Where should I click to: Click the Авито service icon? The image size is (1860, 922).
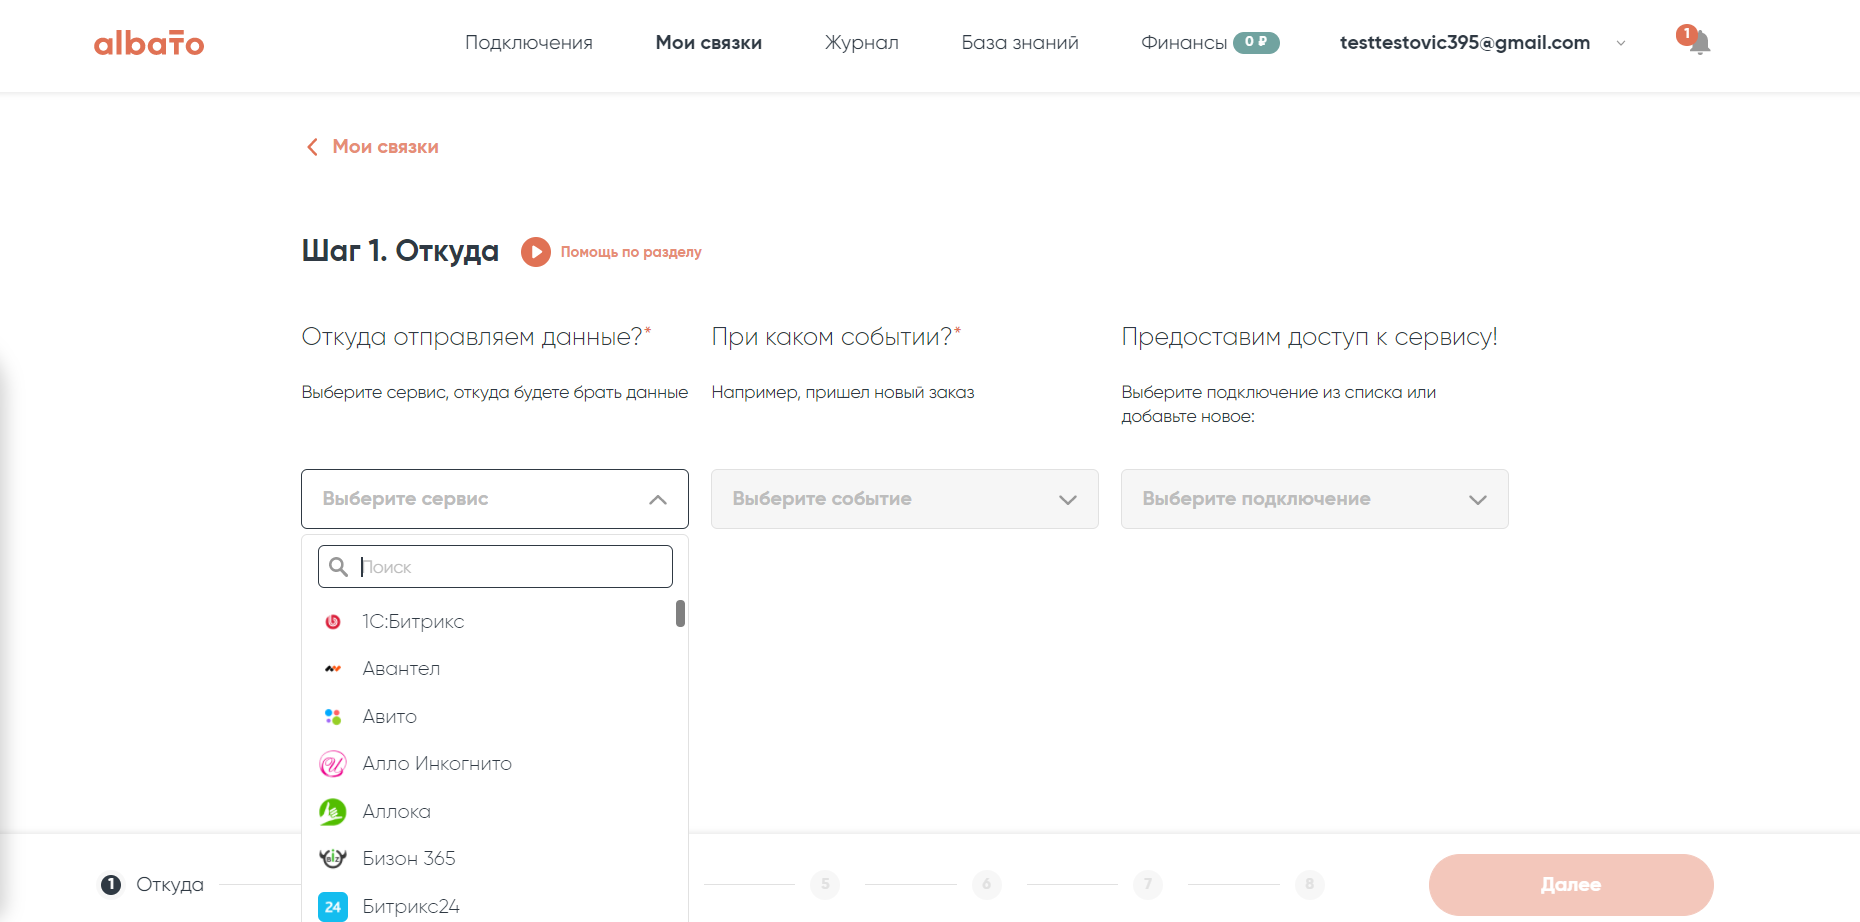pyautogui.click(x=333, y=717)
